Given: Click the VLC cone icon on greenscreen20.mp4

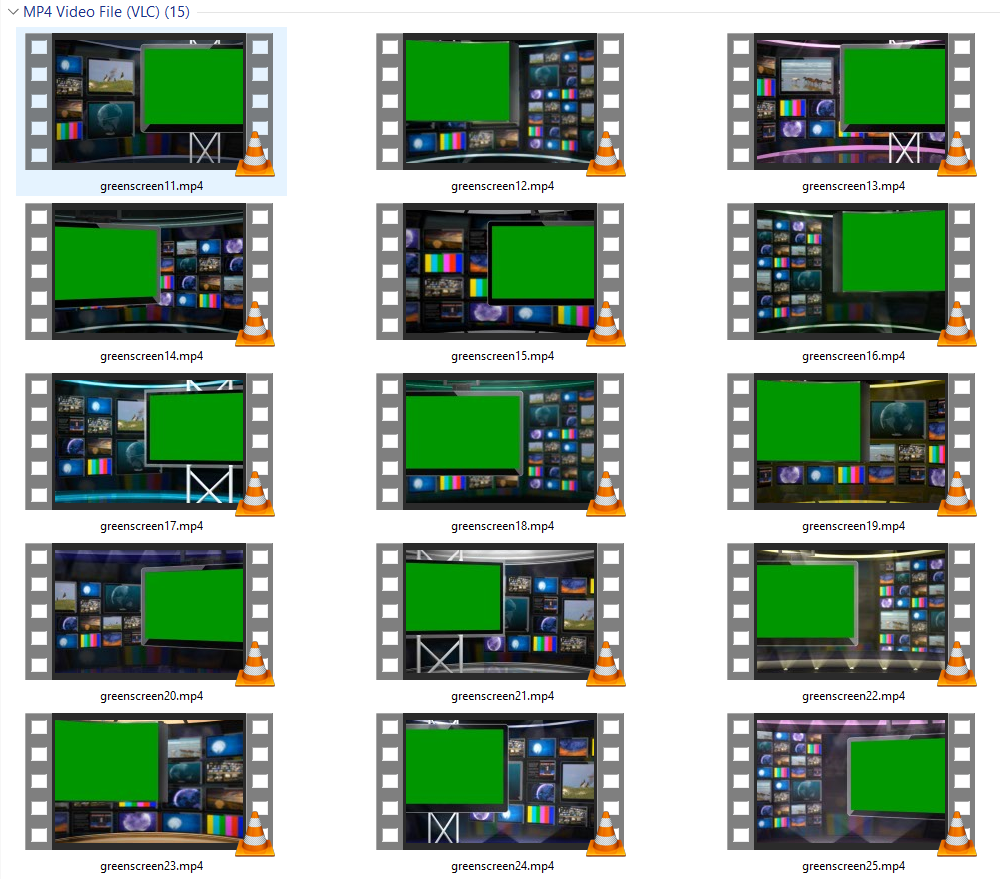Looking at the screenshot, I should pyautogui.click(x=255, y=664).
